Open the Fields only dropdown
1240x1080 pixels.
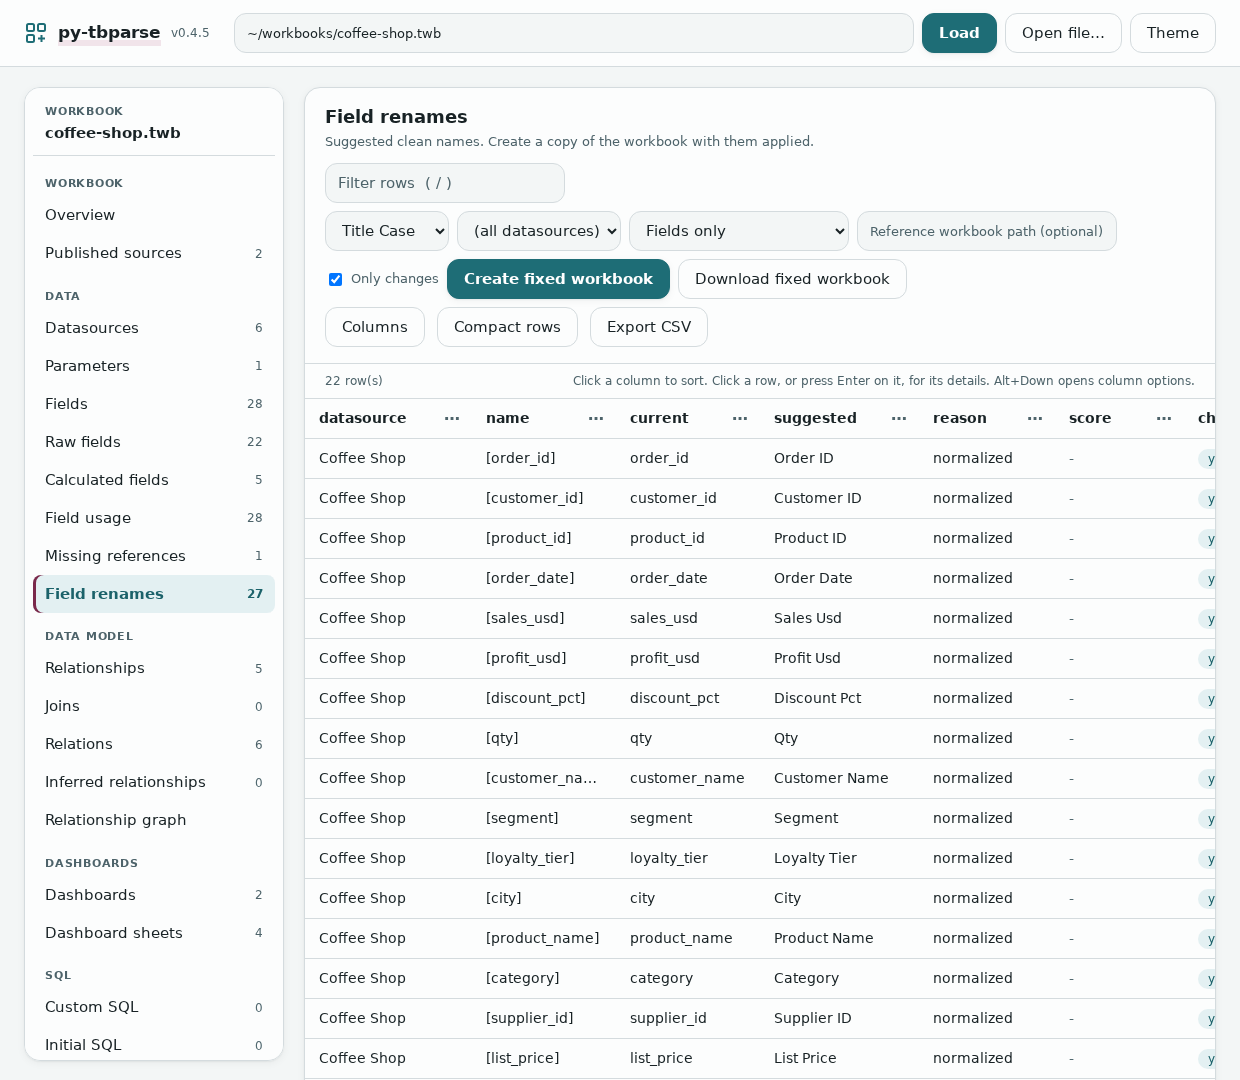(x=739, y=231)
